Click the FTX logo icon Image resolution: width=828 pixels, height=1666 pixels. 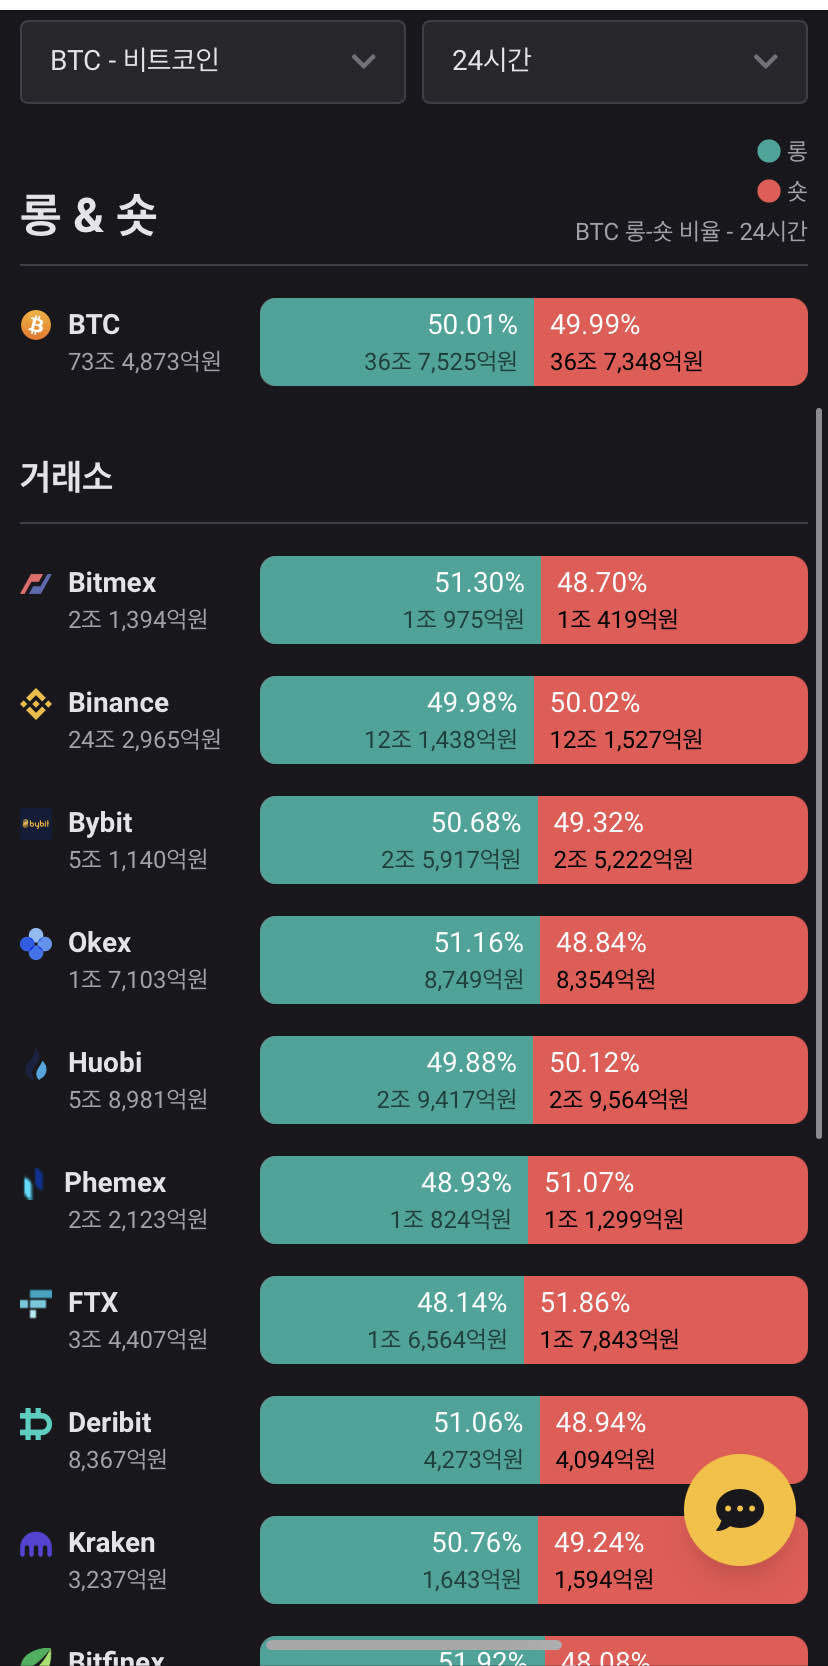click(x=35, y=1302)
